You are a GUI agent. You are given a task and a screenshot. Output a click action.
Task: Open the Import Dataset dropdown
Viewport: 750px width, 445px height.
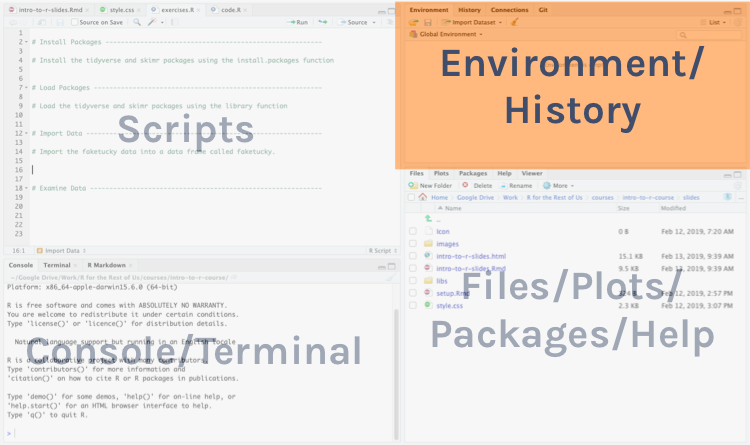pyautogui.click(x=472, y=22)
